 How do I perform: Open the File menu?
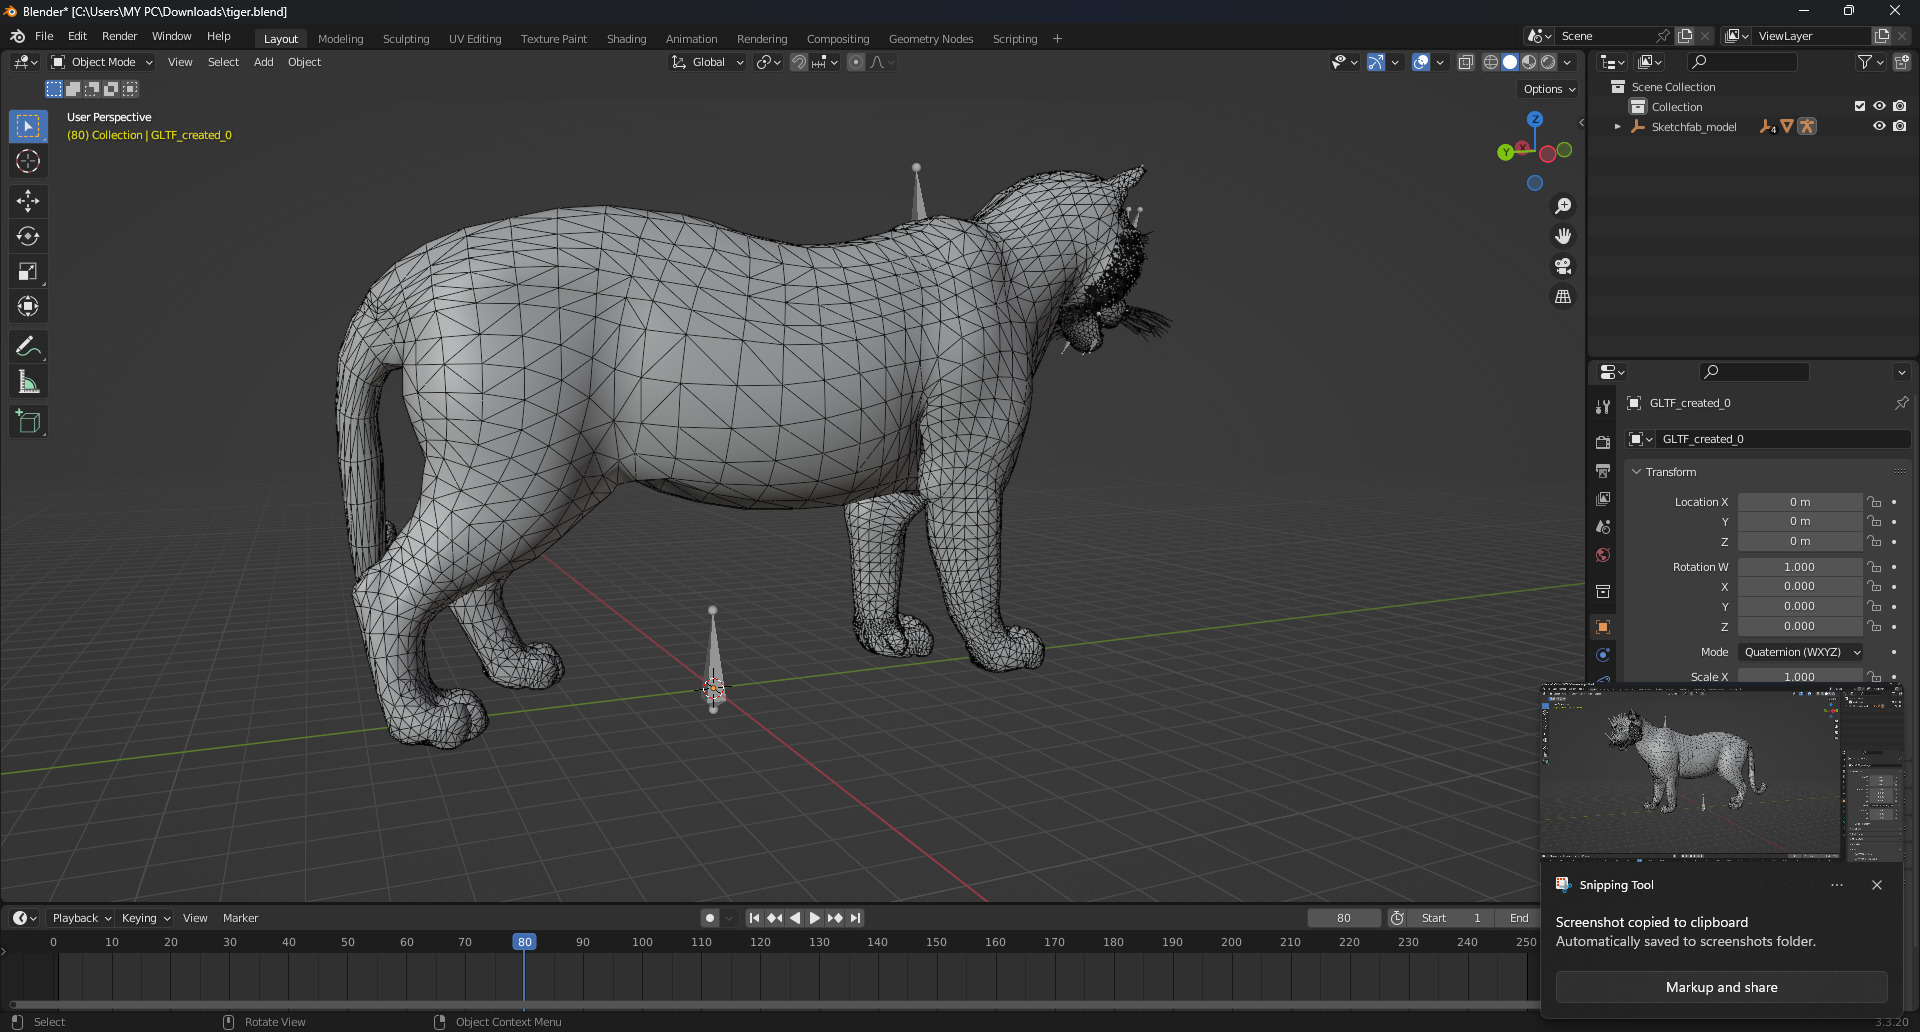tap(44, 36)
